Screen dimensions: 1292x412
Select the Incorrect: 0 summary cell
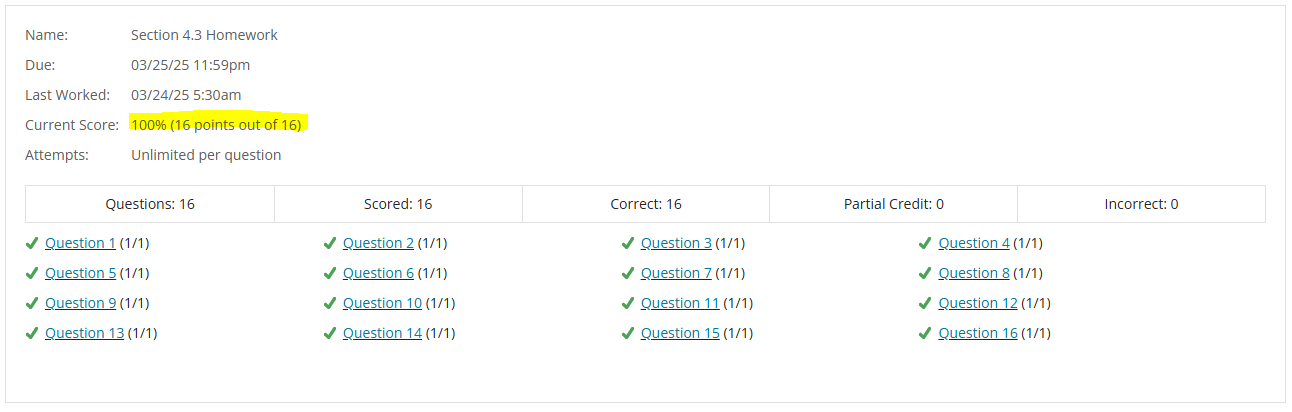pyautogui.click(x=1141, y=204)
